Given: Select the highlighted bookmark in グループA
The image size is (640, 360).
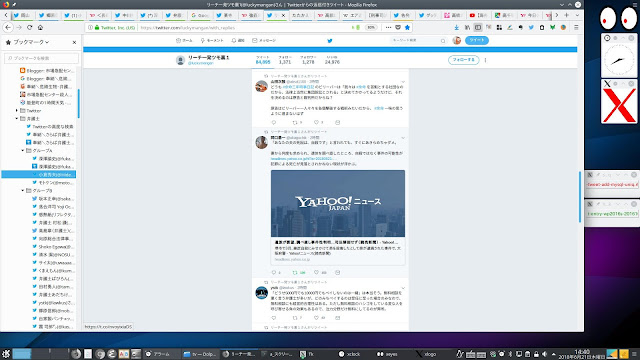Looking at the screenshot, I should pos(39,175).
